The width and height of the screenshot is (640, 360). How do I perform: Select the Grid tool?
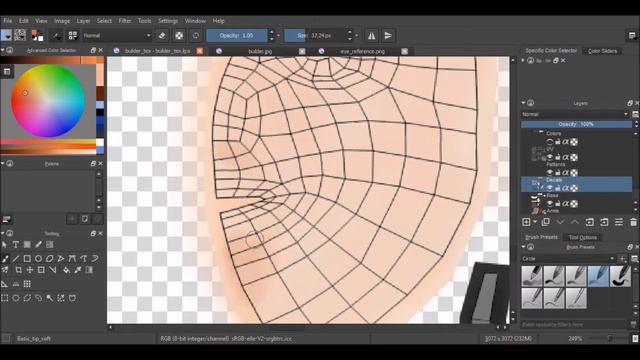27,284
